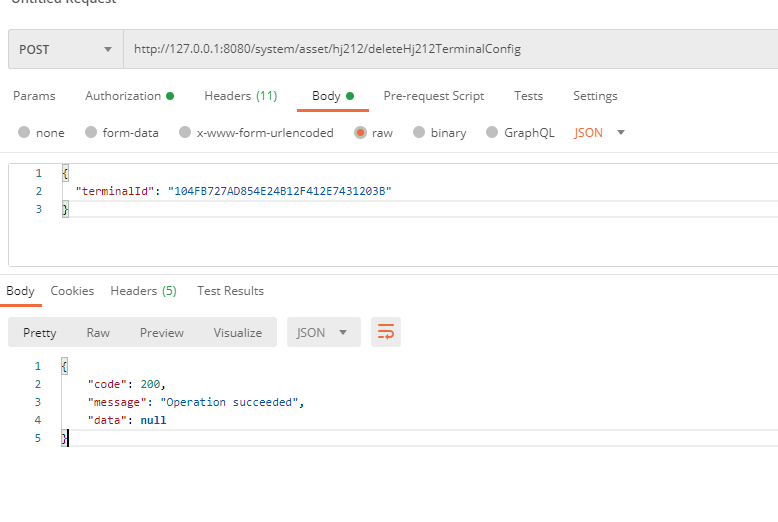The width and height of the screenshot is (778, 522).
Task: Choose x-www-form-urlencoded body type
Action: [184, 133]
